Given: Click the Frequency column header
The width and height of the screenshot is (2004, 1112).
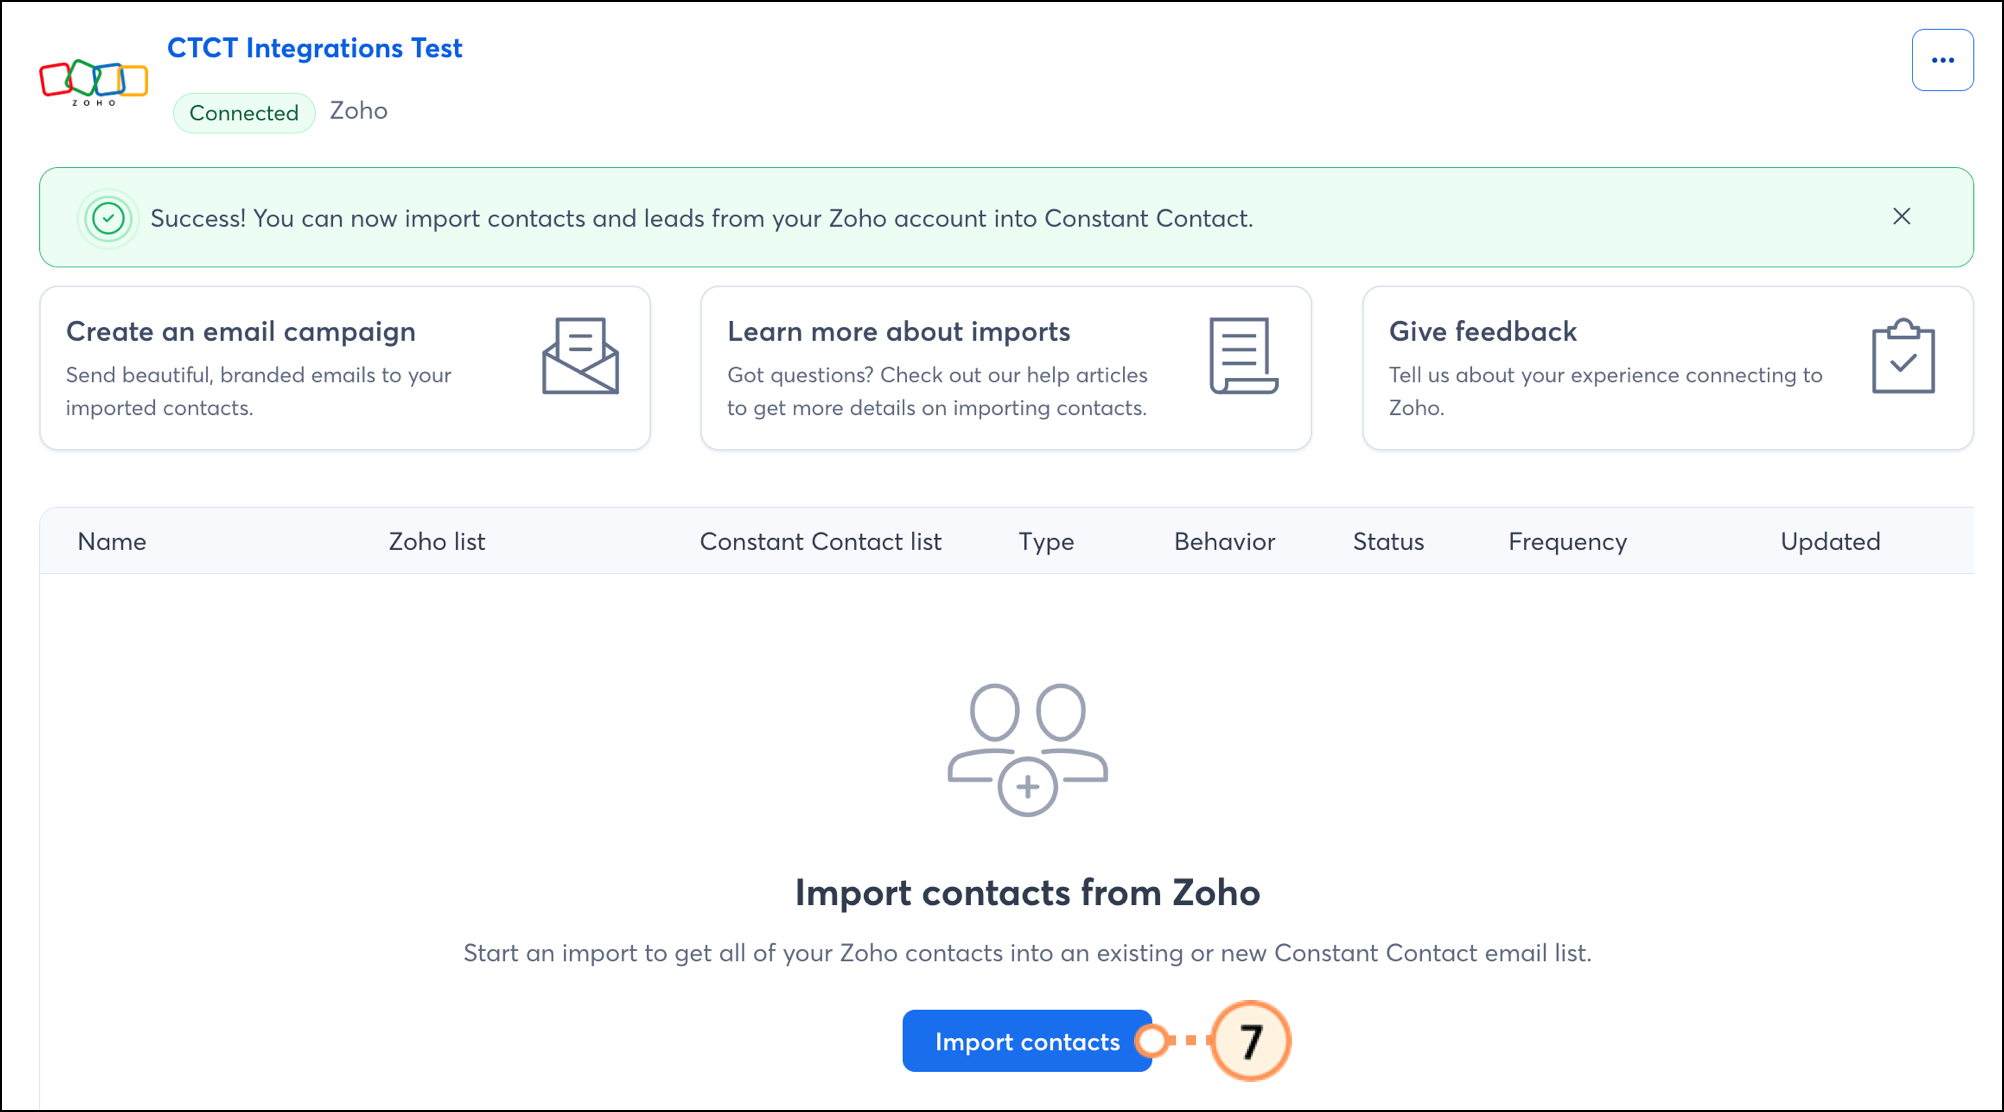Looking at the screenshot, I should (x=1567, y=541).
